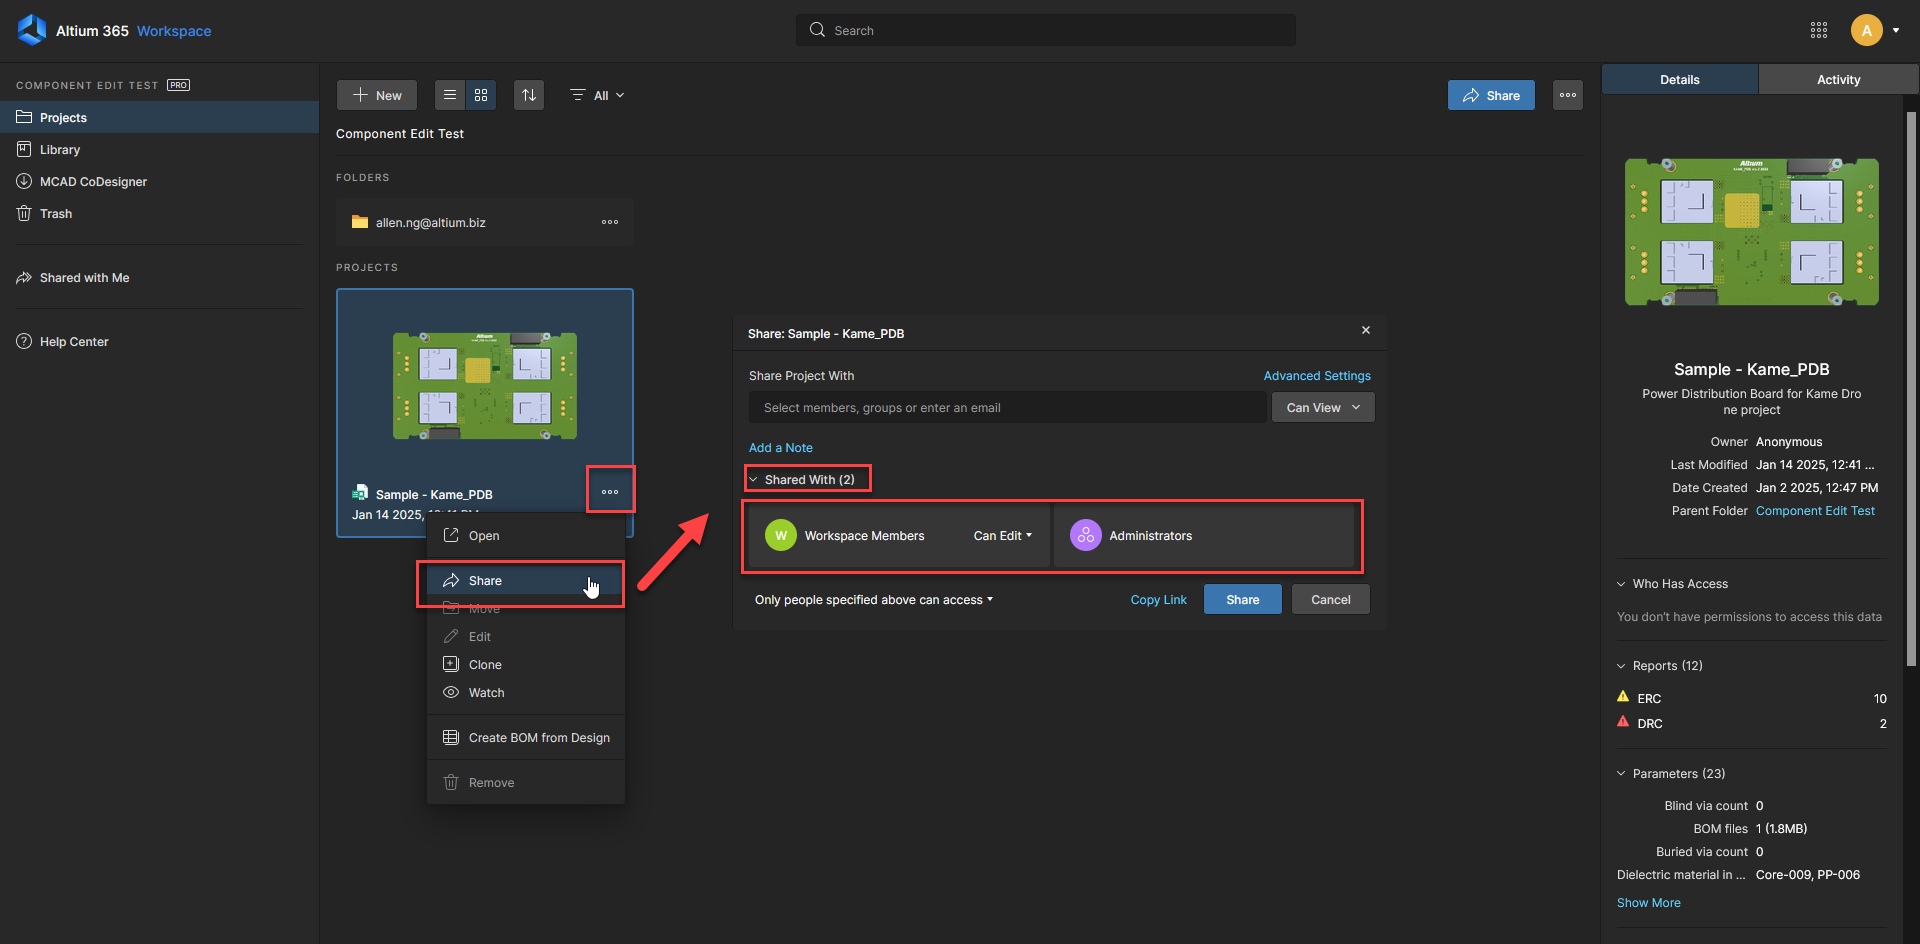This screenshot has width=1920, height=944.
Task: Open ellipsis menu for allen.ng@altium.biz folder
Action: pyautogui.click(x=610, y=222)
